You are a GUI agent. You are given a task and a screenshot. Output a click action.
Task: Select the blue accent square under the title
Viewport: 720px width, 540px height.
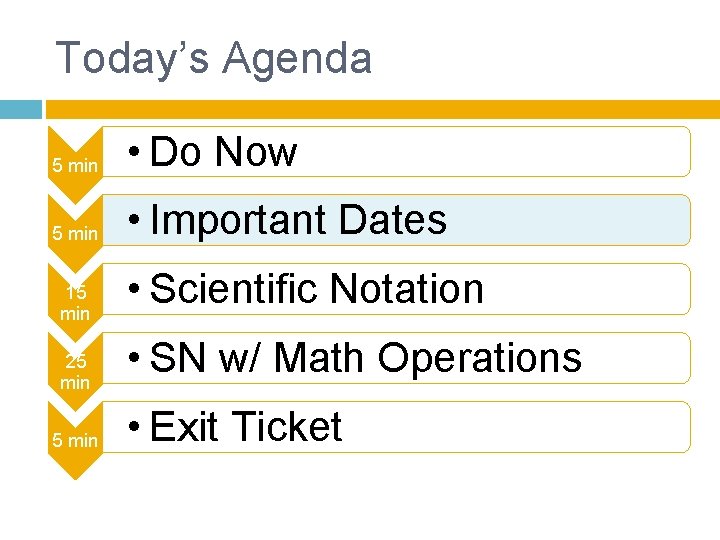(x=20, y=108)
